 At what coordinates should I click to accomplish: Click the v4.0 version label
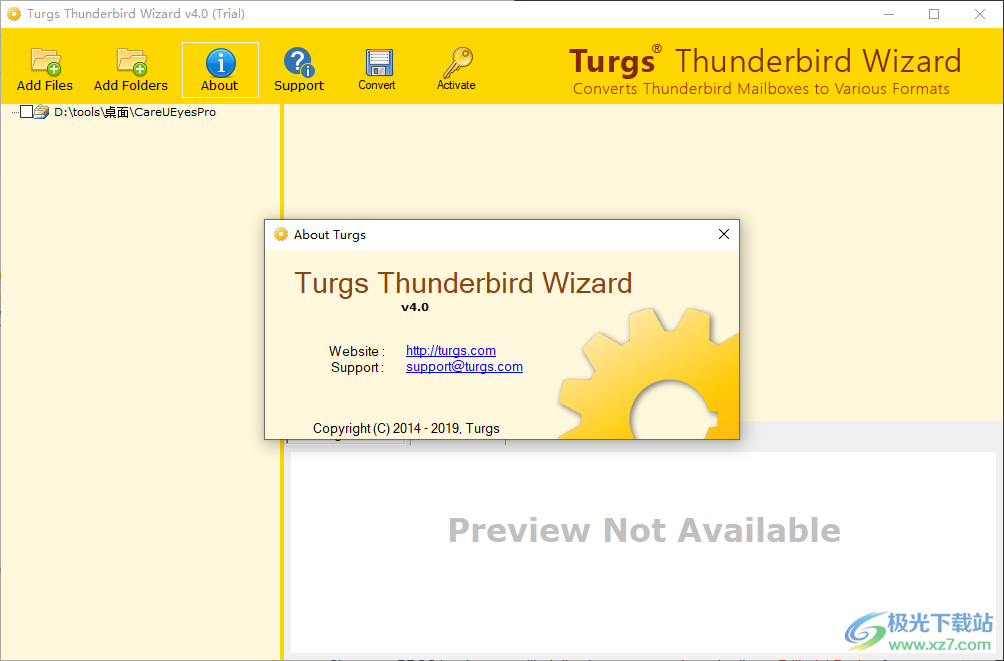click(x=415, y=307)
